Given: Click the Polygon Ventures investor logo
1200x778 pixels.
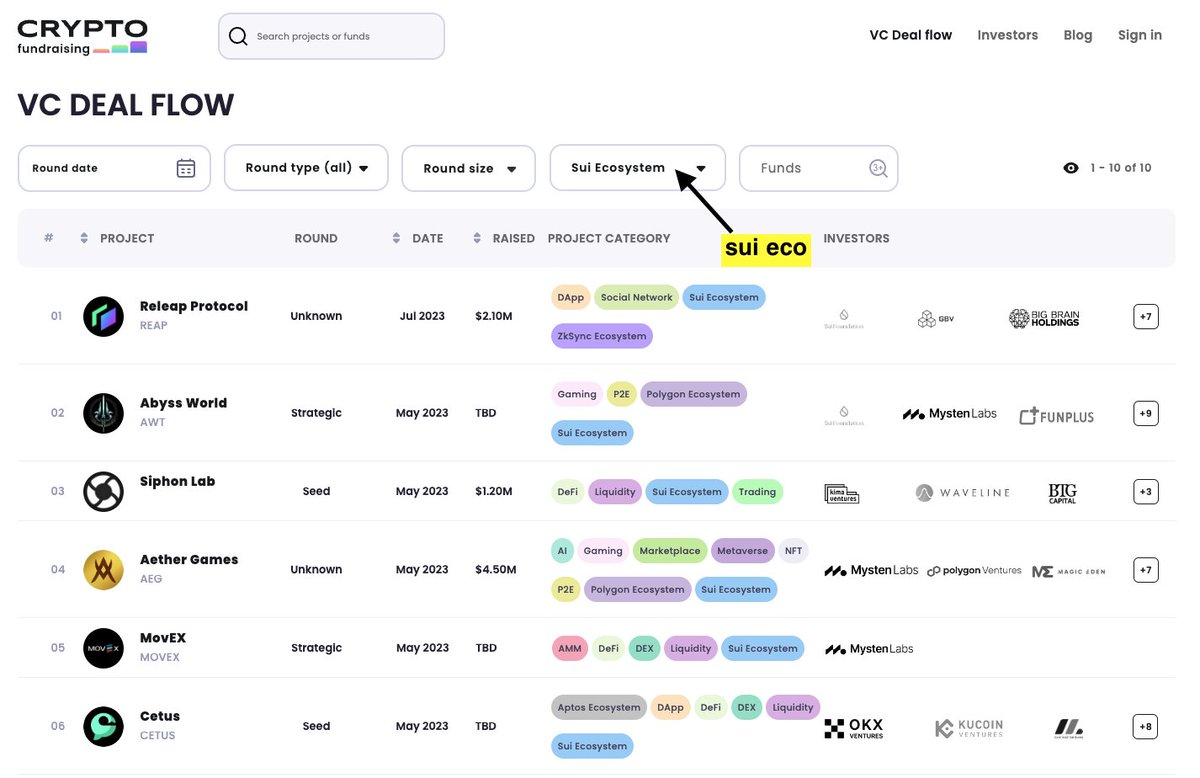Looking at the screenshot, I should pyautogui.click(x=974, y=571).
